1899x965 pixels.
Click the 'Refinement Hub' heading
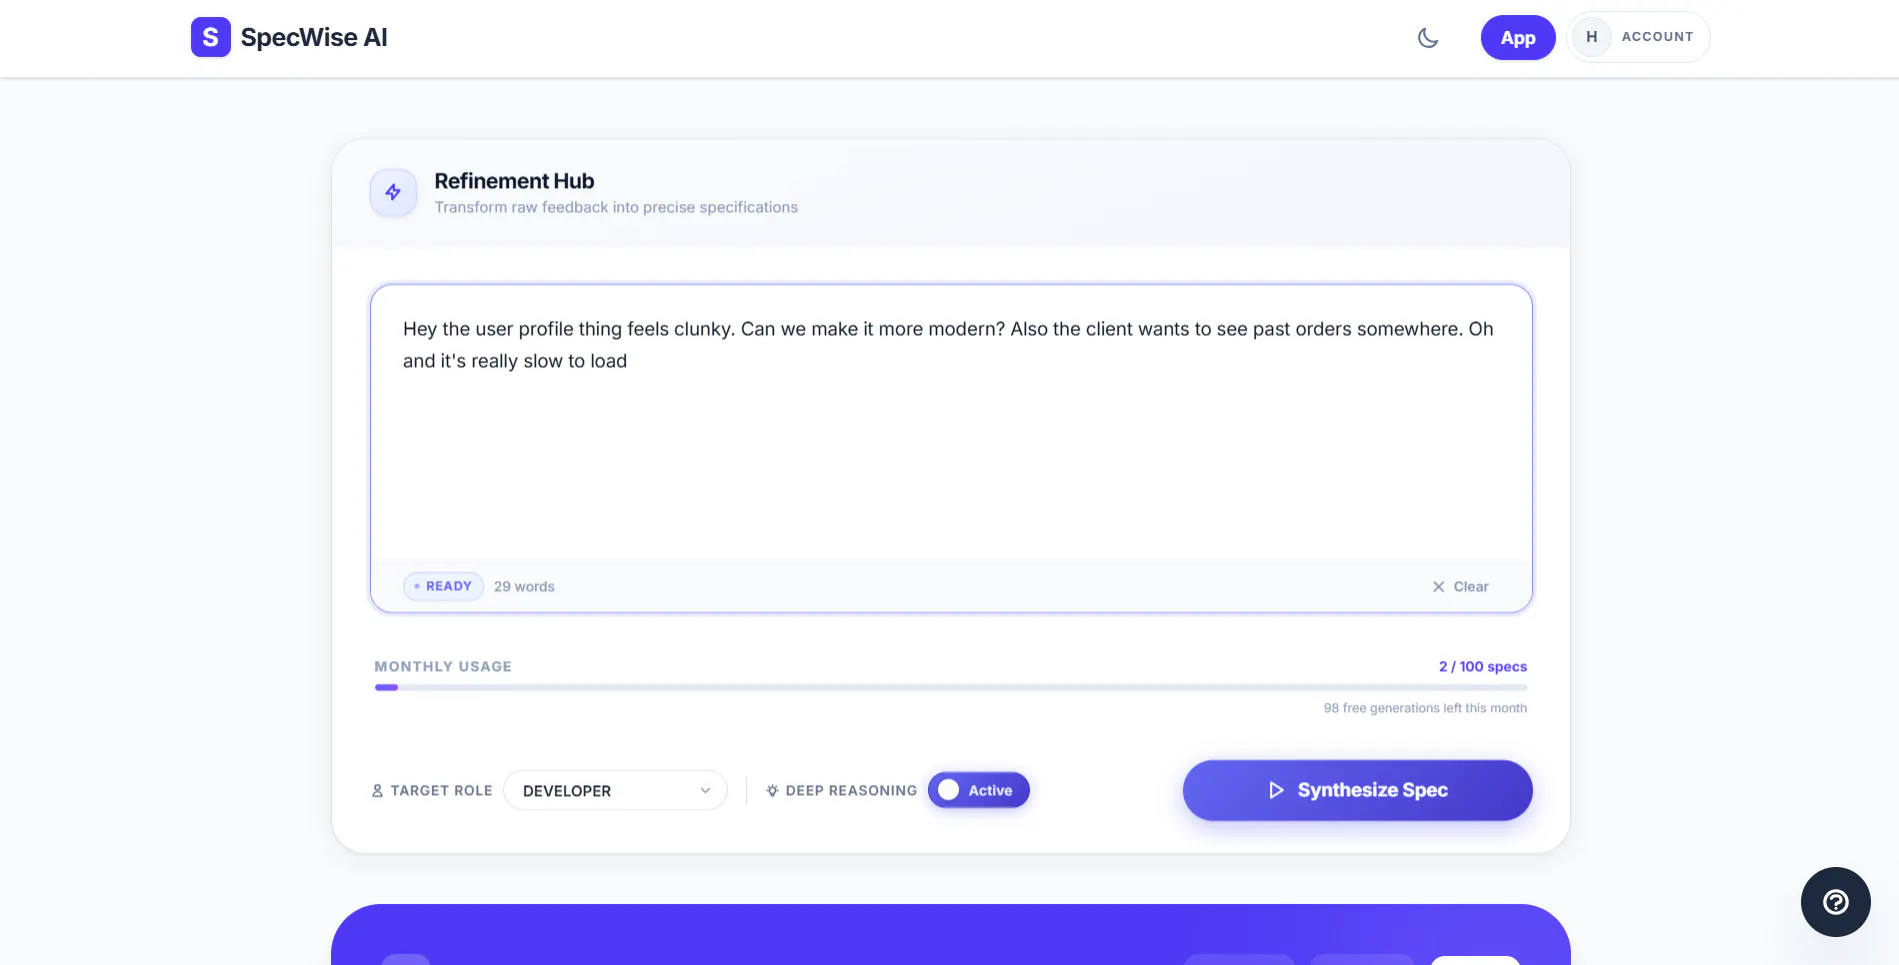tap(514, 181)
